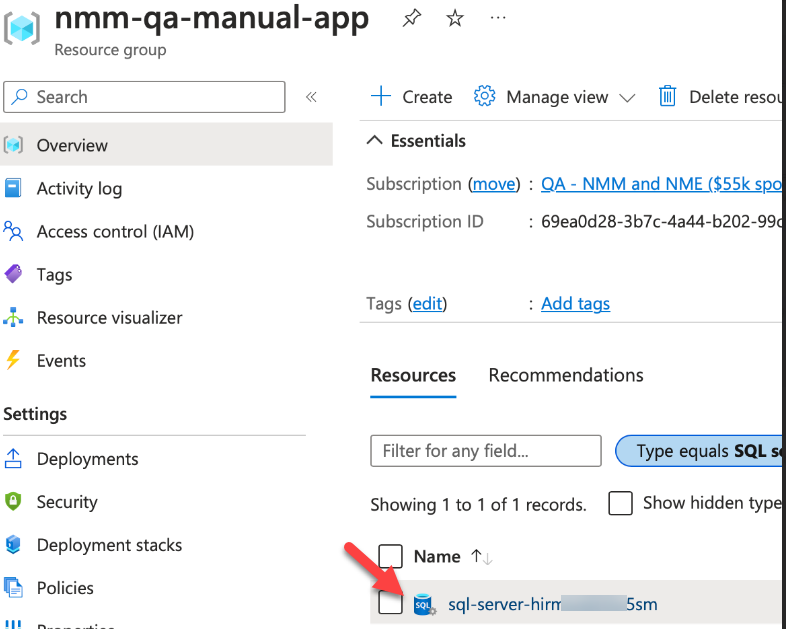Mark the resource group as favorite with the star
The image size is (786, 629).
pos(455,19)
